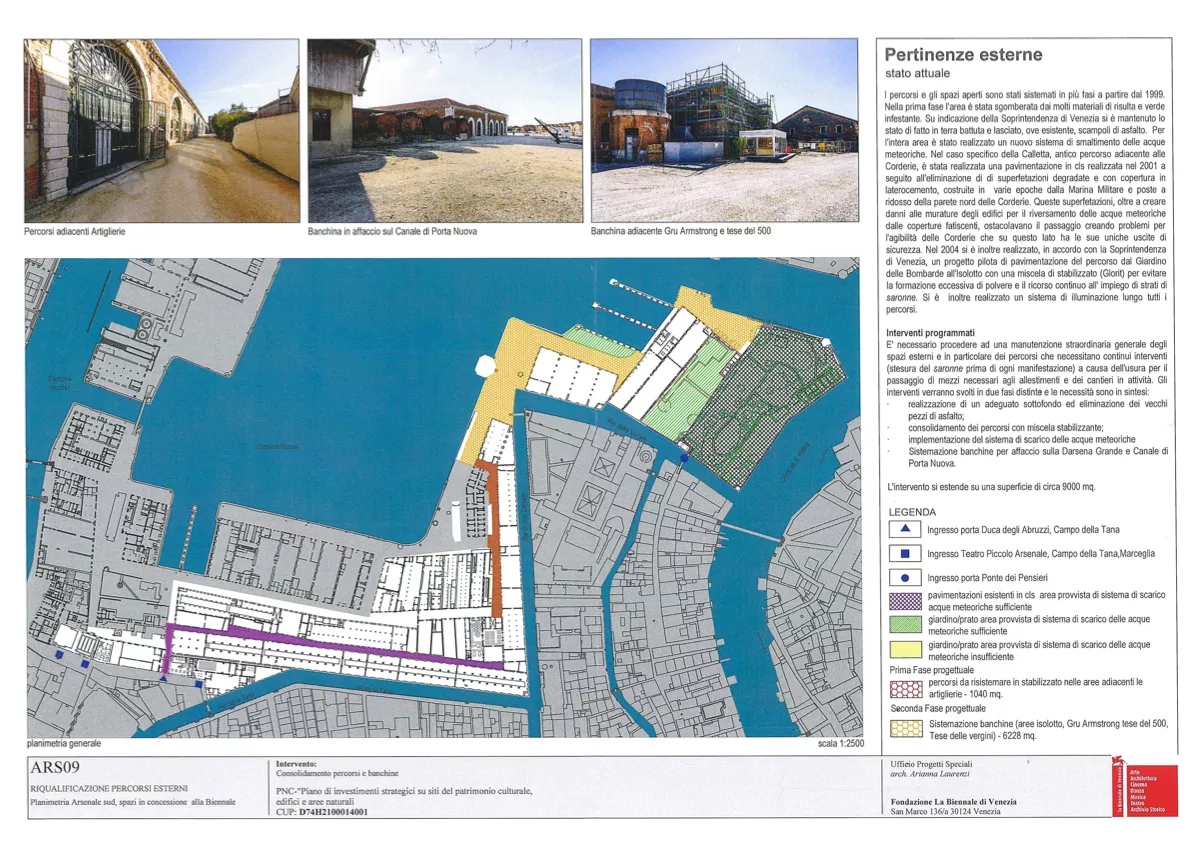Image resolution: width=1192 pixels, height=843 pixels.
Task: Click the sentence about "circa 9000 mq" surface
Action: coord(991,486)
